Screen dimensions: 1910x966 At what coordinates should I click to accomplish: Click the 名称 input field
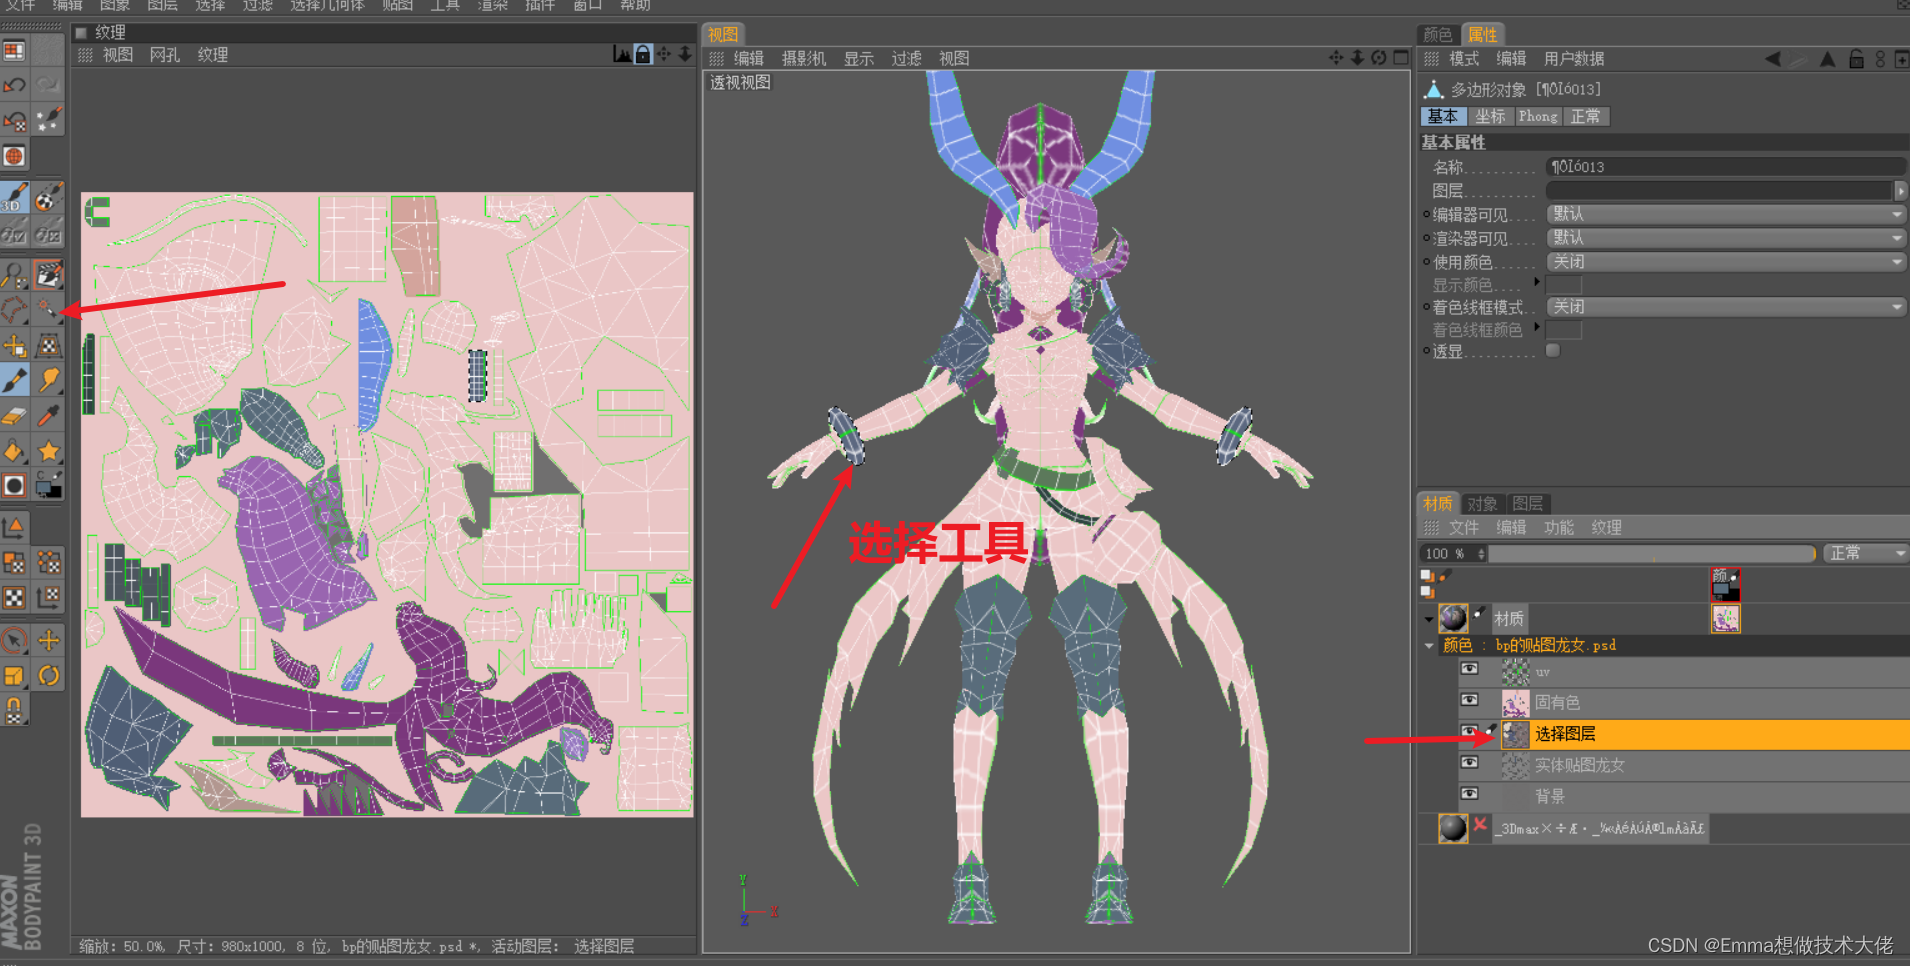(x=1726, y=167)
